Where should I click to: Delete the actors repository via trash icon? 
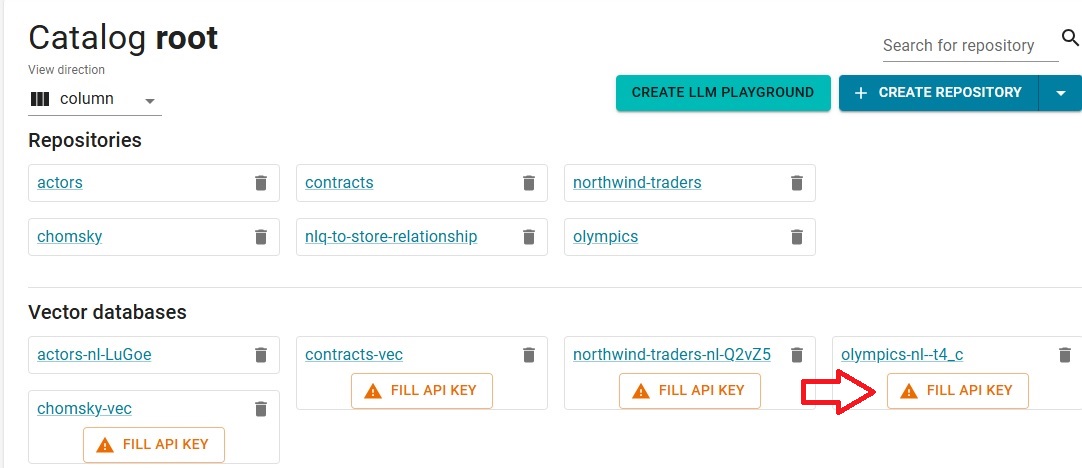(261, 183)
